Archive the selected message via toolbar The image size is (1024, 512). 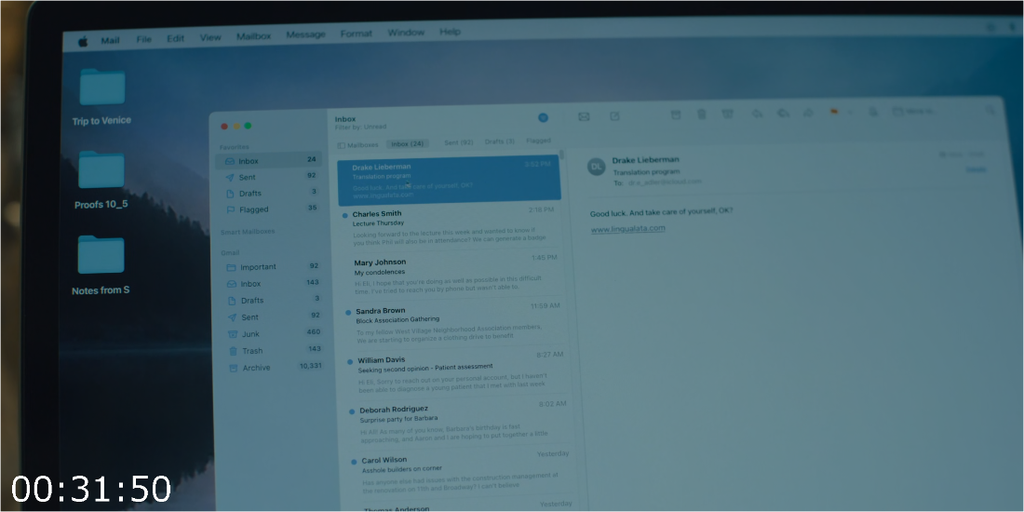(676, 114)
